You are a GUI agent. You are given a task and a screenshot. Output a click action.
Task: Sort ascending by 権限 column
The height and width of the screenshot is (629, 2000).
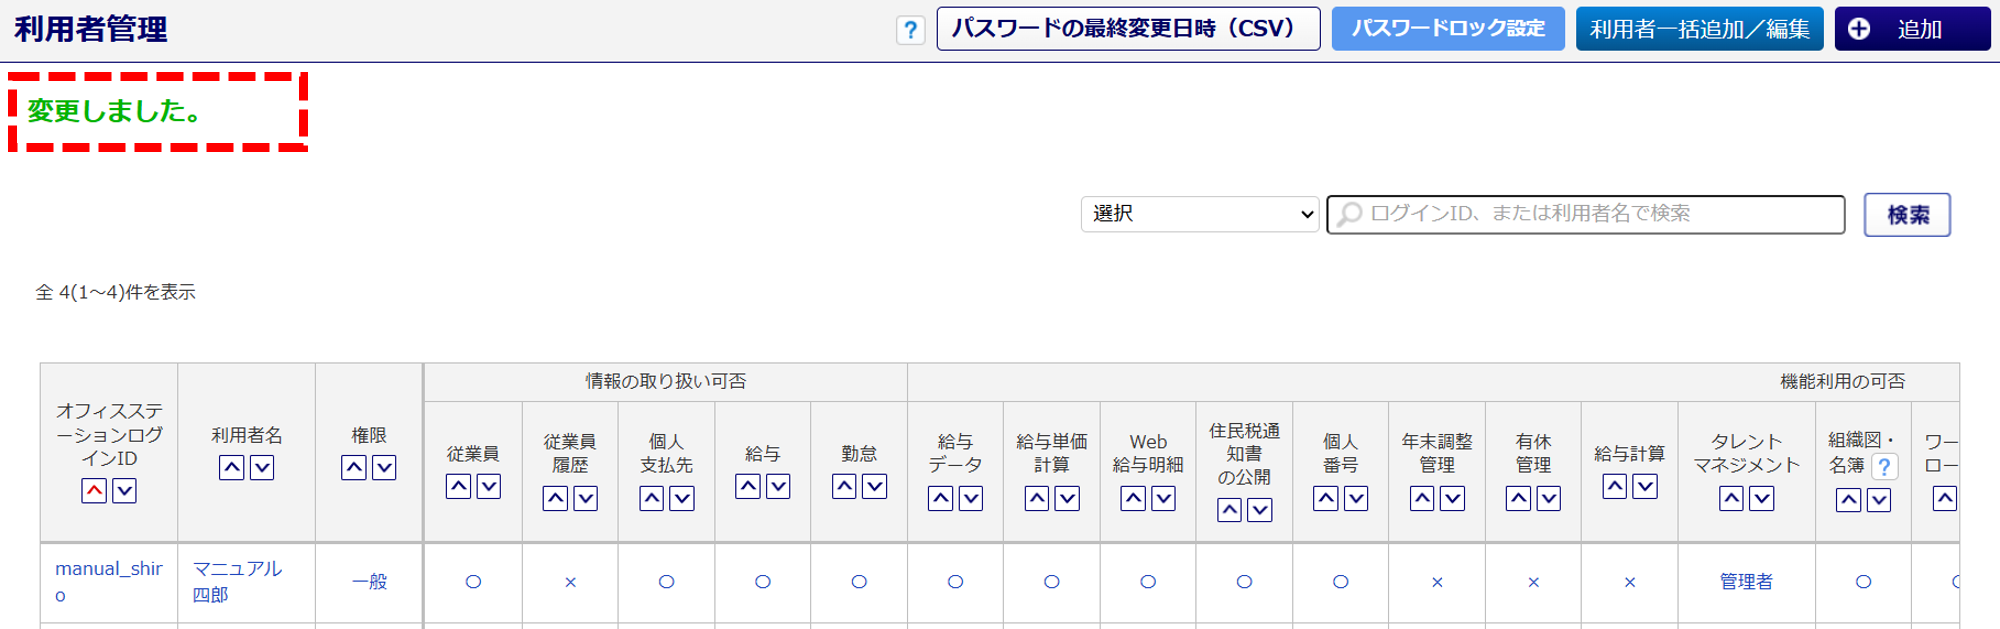pyautogui.click(x=354, y=468)
